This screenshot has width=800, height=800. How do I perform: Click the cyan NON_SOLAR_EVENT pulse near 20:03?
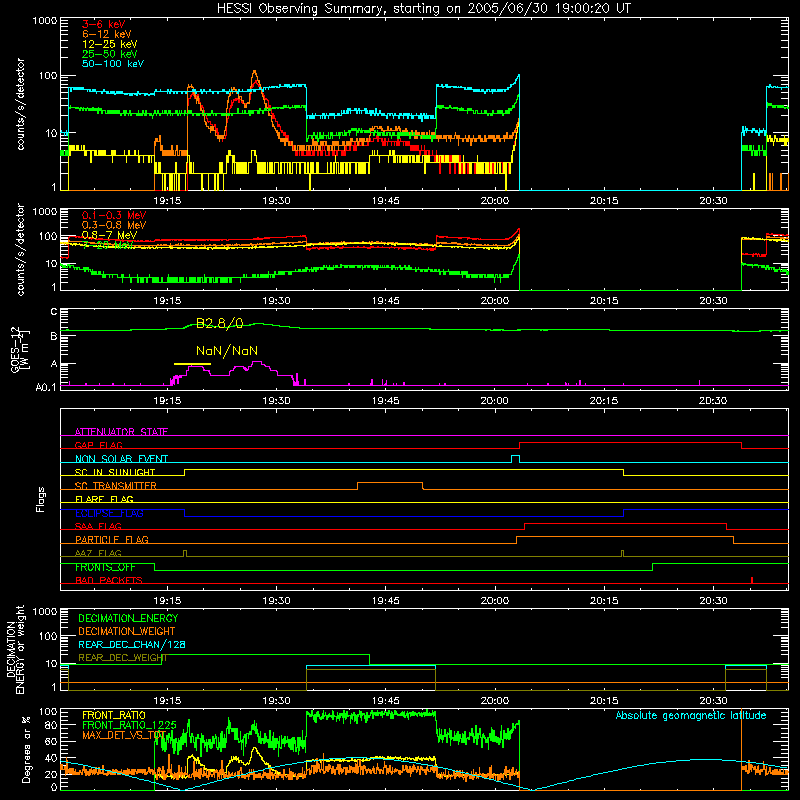point(515,458)
